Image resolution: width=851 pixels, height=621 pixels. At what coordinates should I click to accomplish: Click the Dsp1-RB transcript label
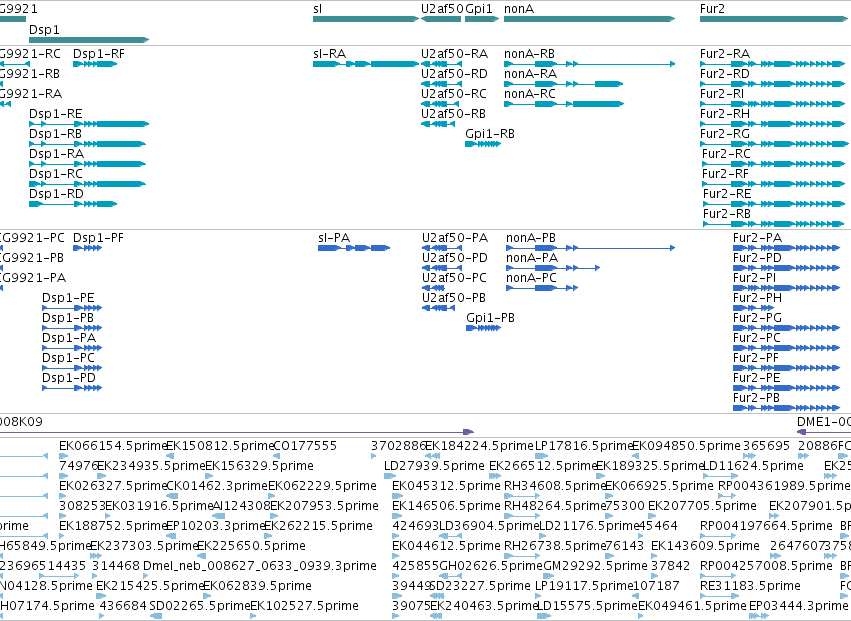tap(55, 134)
